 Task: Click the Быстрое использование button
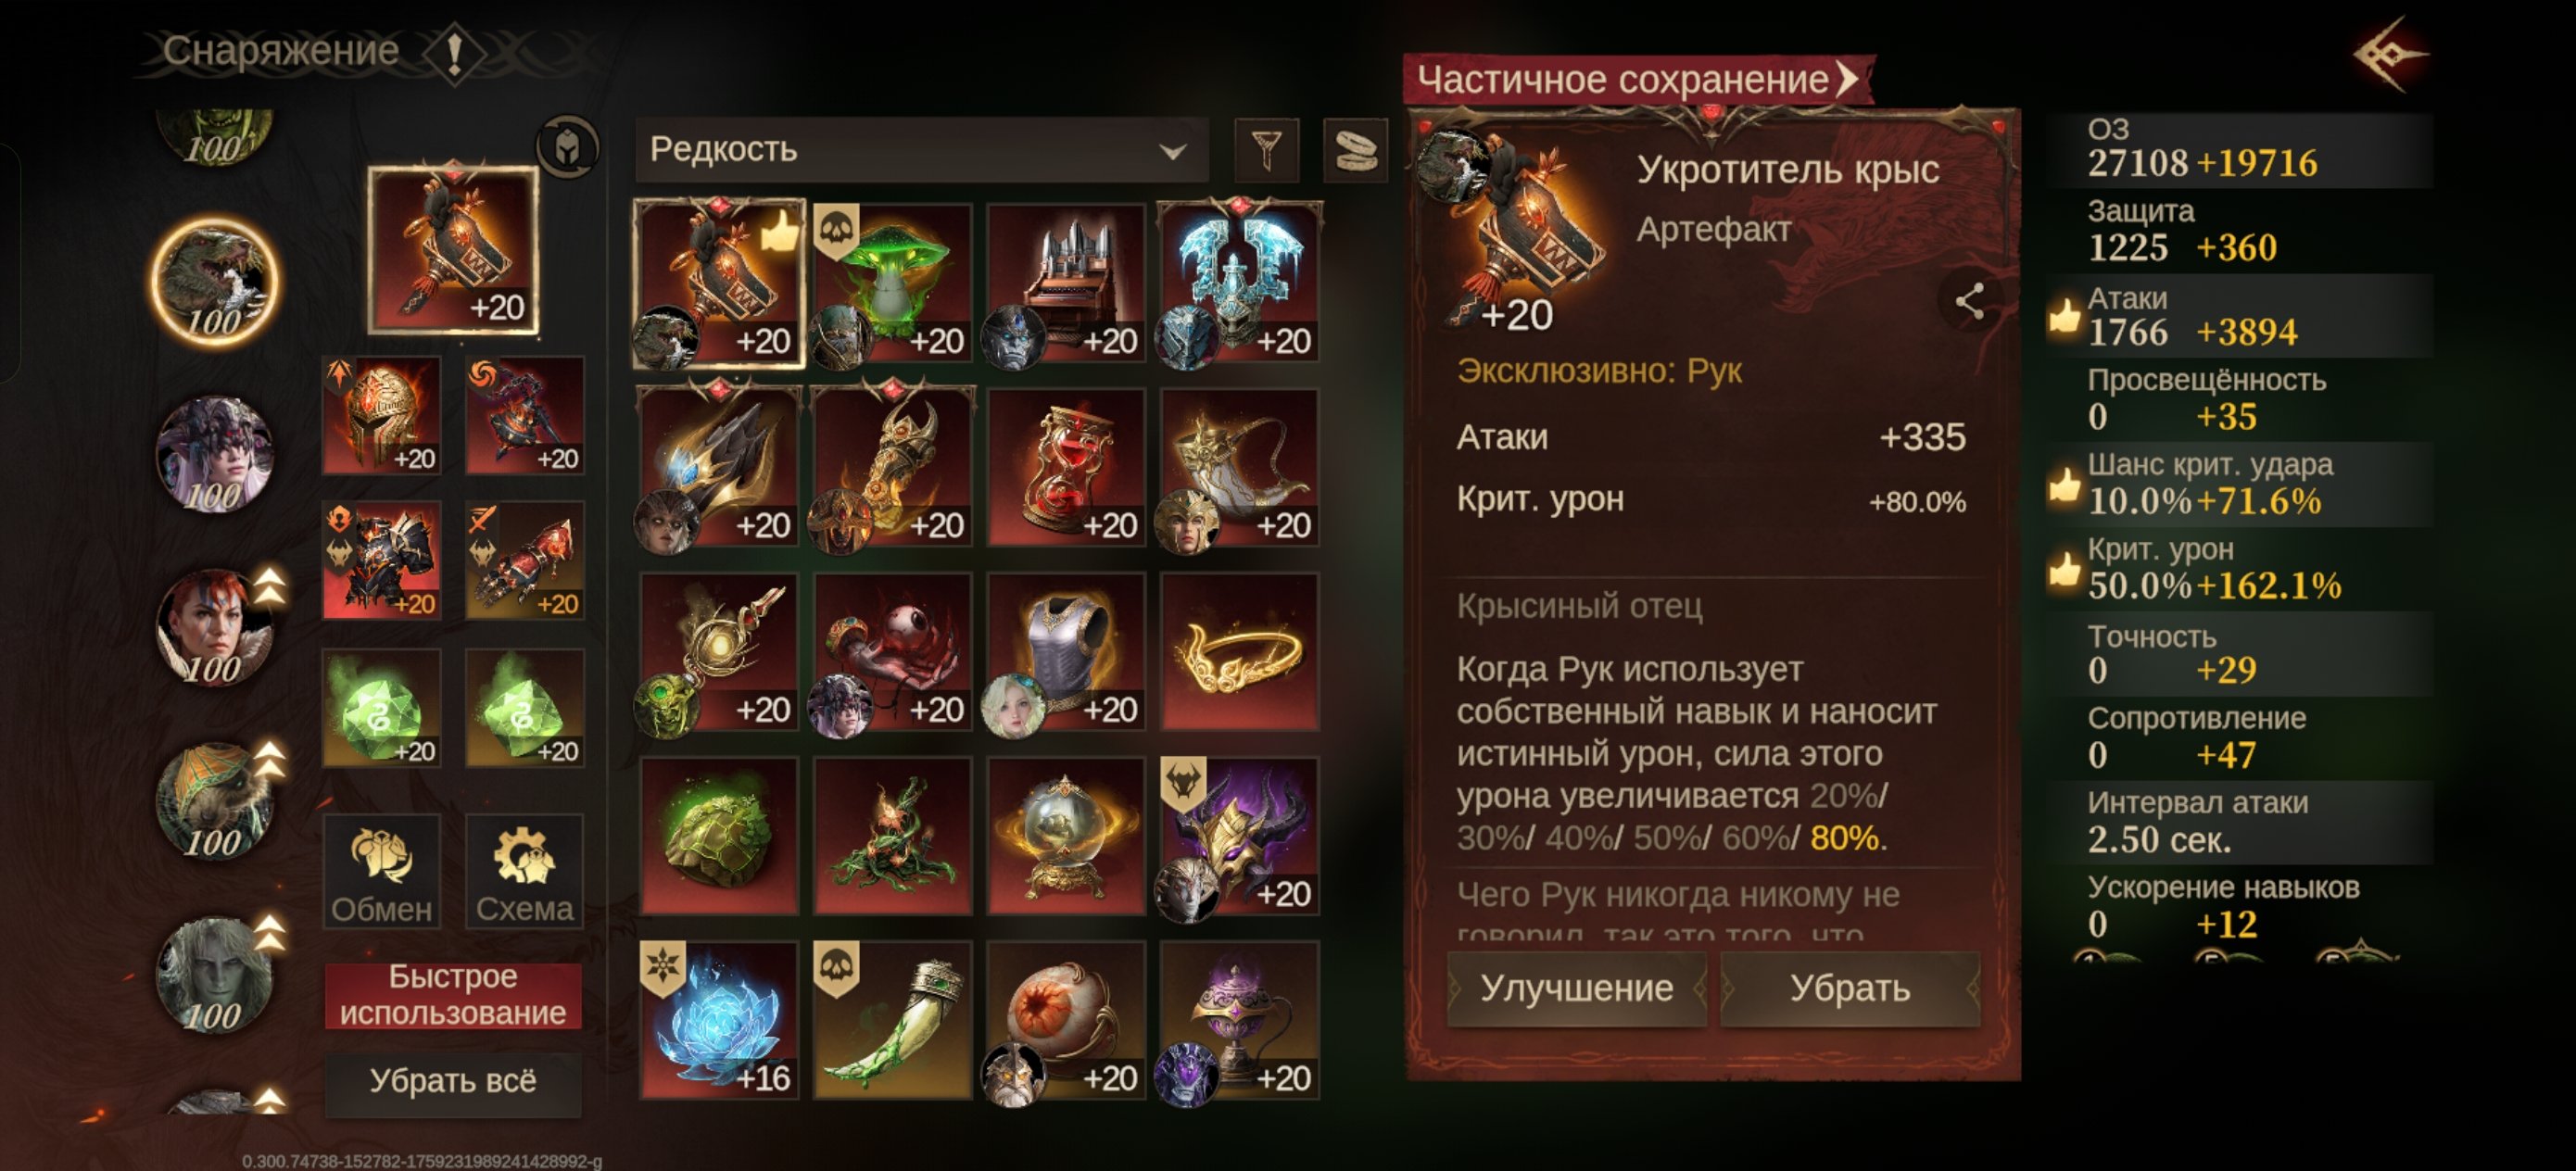[453, 995]
